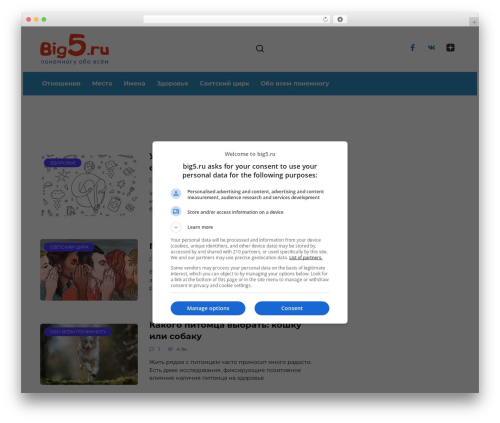Click the Learn more label
Viewport: 500px width, 423px height.
click(200, 227)
